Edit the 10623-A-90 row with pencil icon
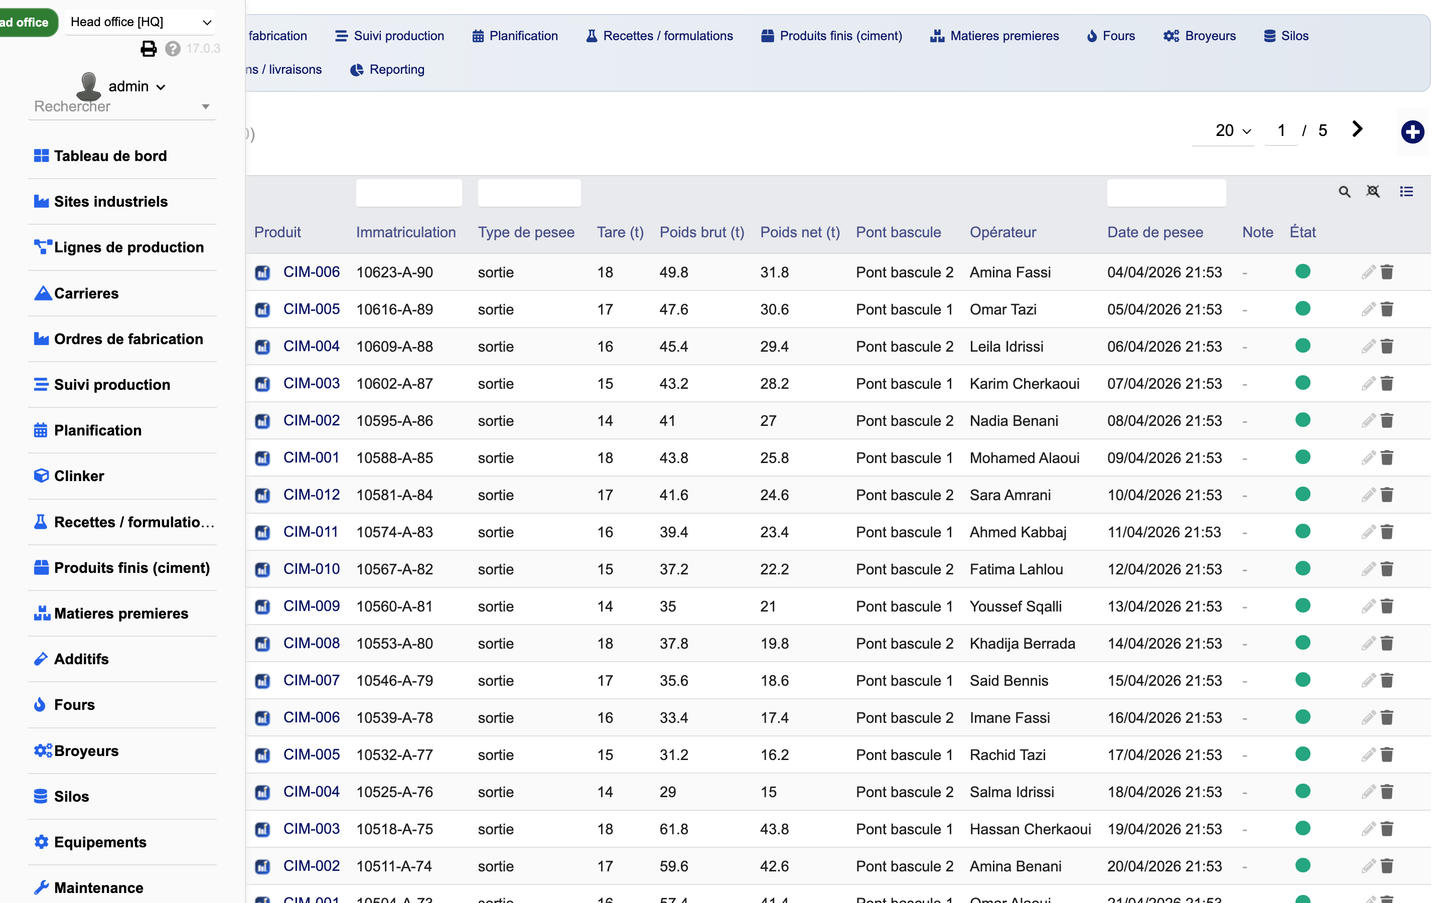This screenshot has height=903, width=1445. (1368, 272)
